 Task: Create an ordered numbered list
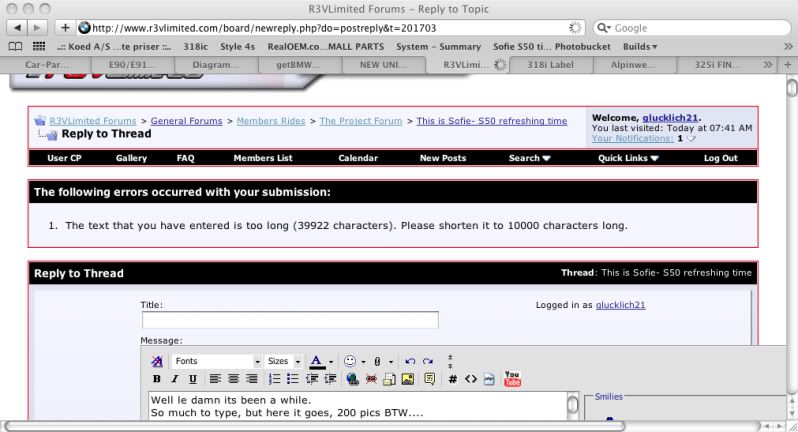(x=276, y=380)
